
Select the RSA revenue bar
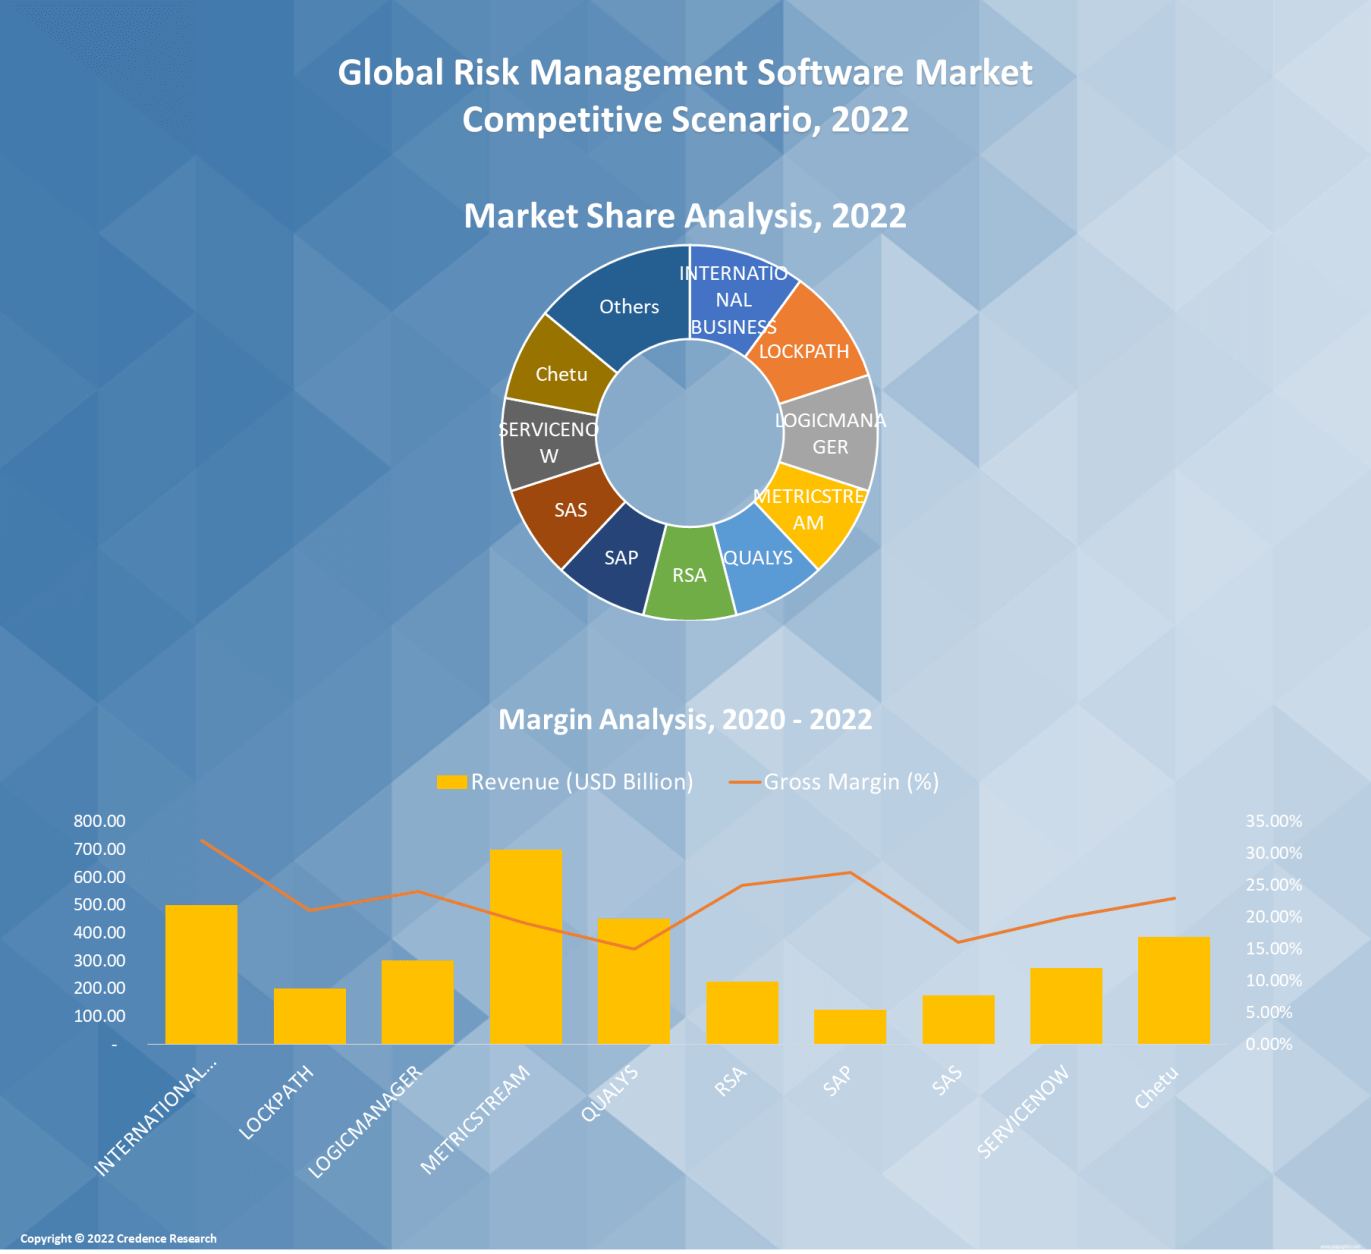pos(742,1013)
